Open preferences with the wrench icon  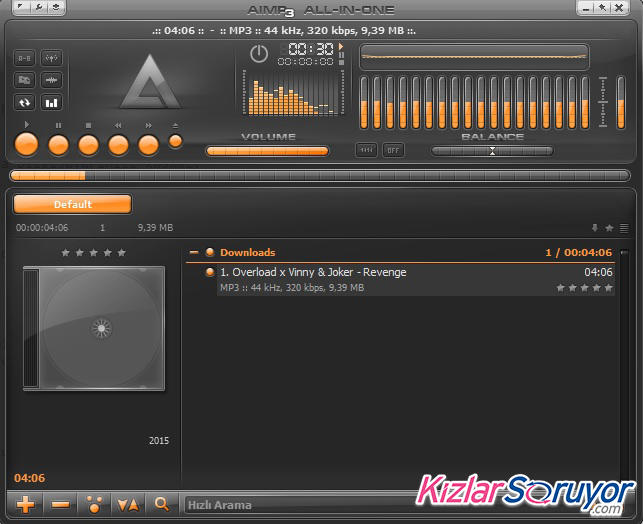39,7
